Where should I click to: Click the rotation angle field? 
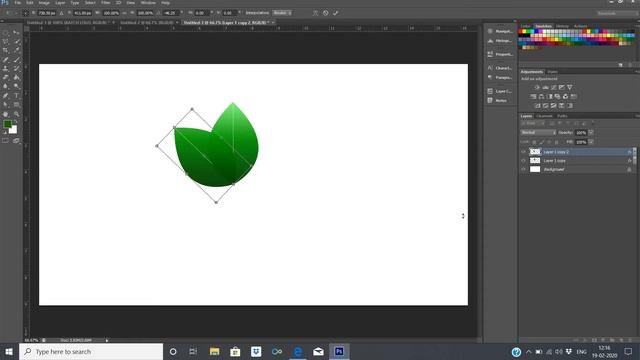click(x=170, y=13)
